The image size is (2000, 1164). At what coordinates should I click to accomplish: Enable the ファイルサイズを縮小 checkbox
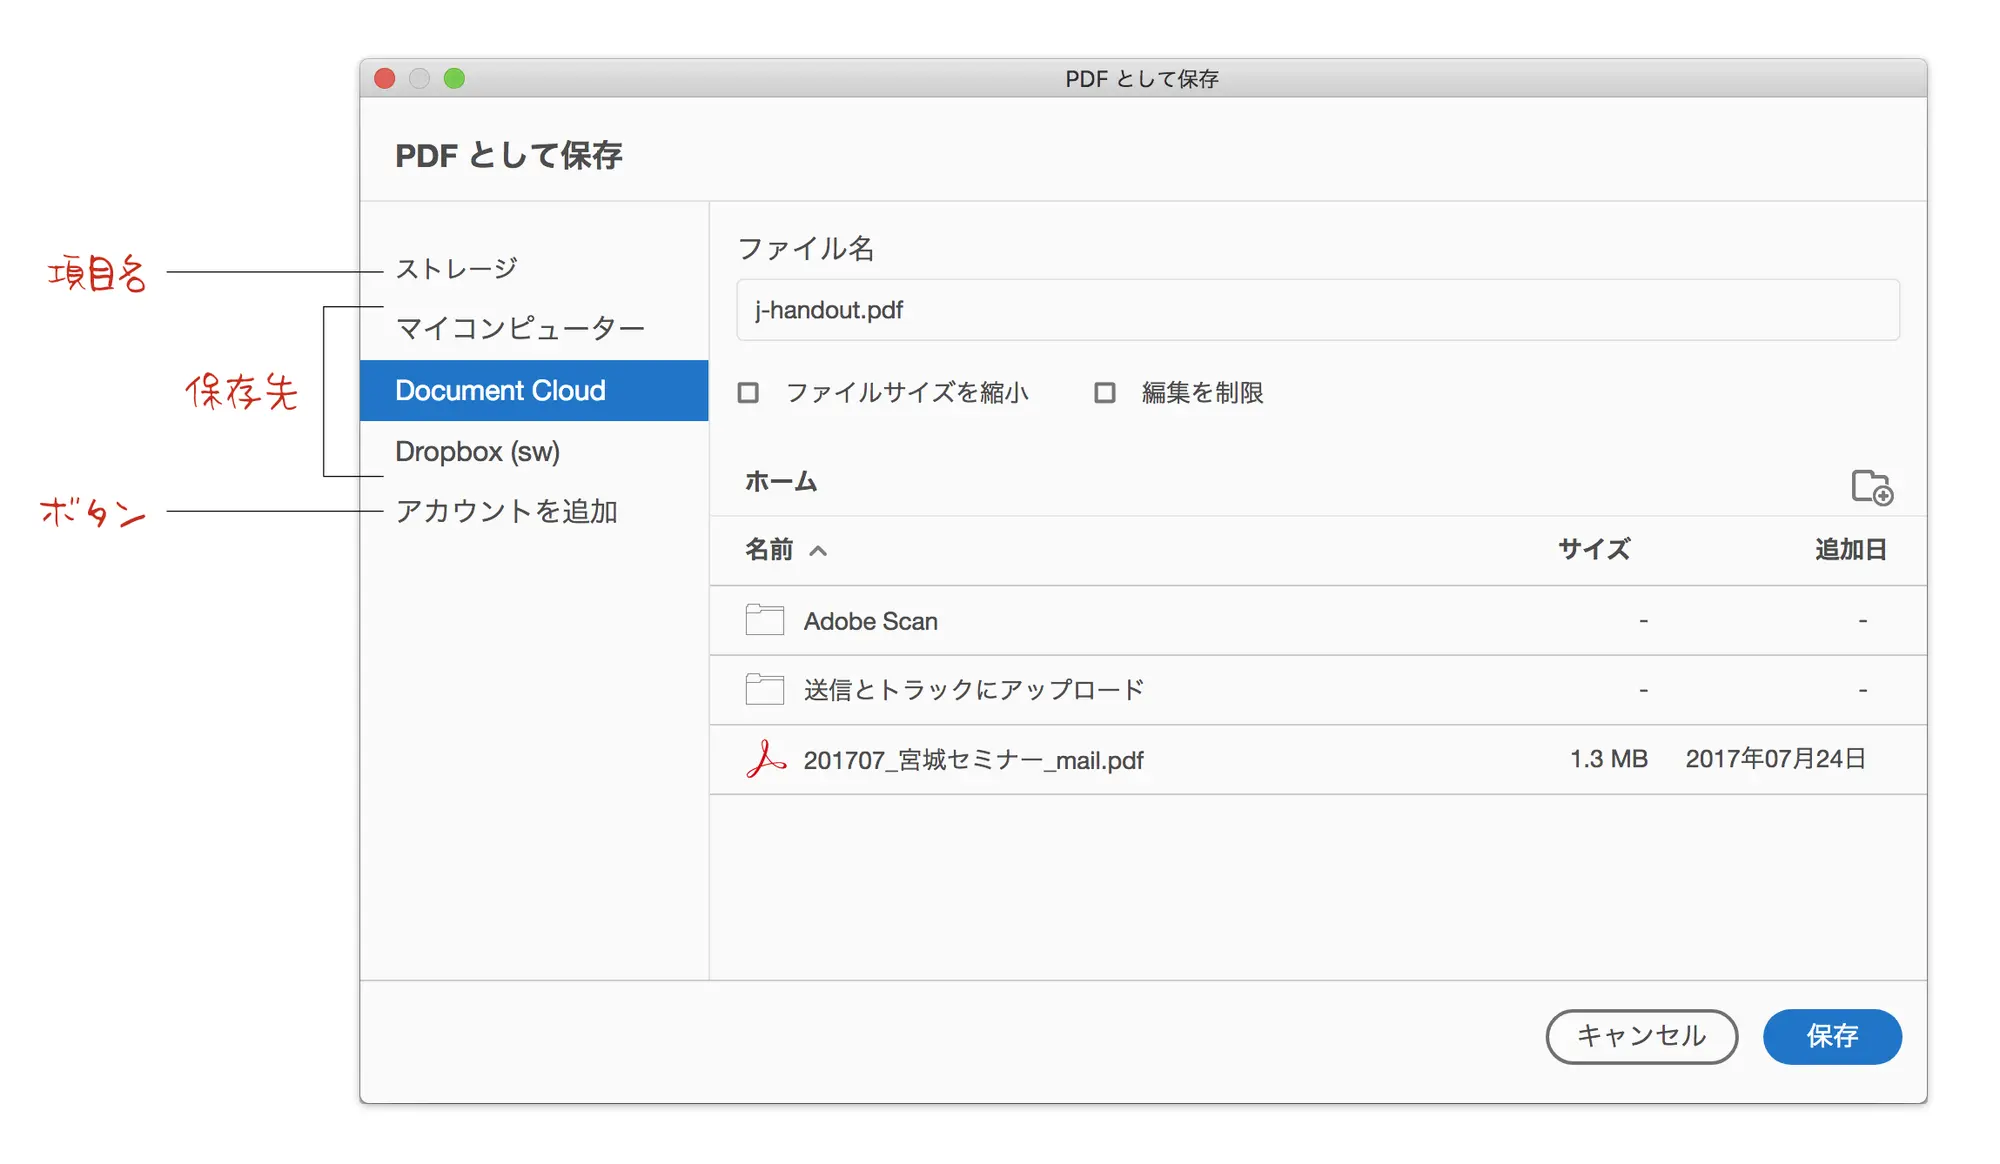point(747,393)
